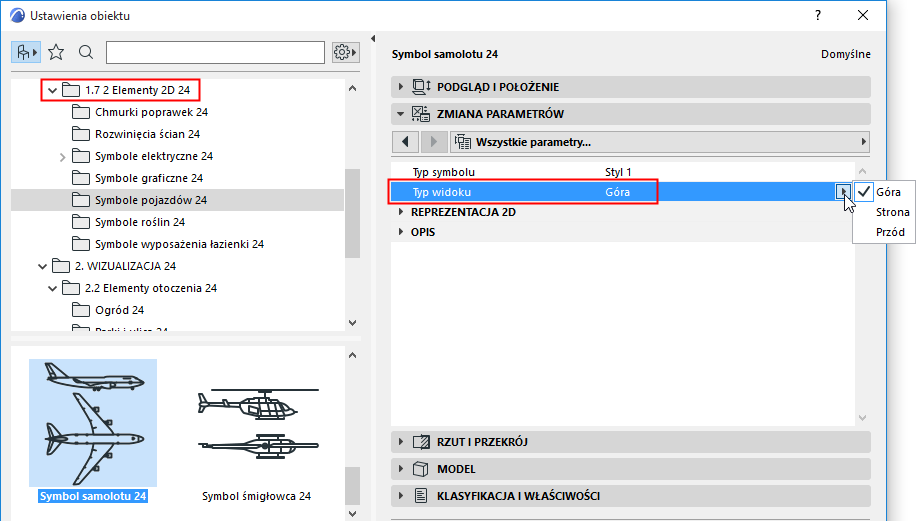Open the Ogród 24 folder
Screen dimensions: 916x521
[x=119, y=310]
